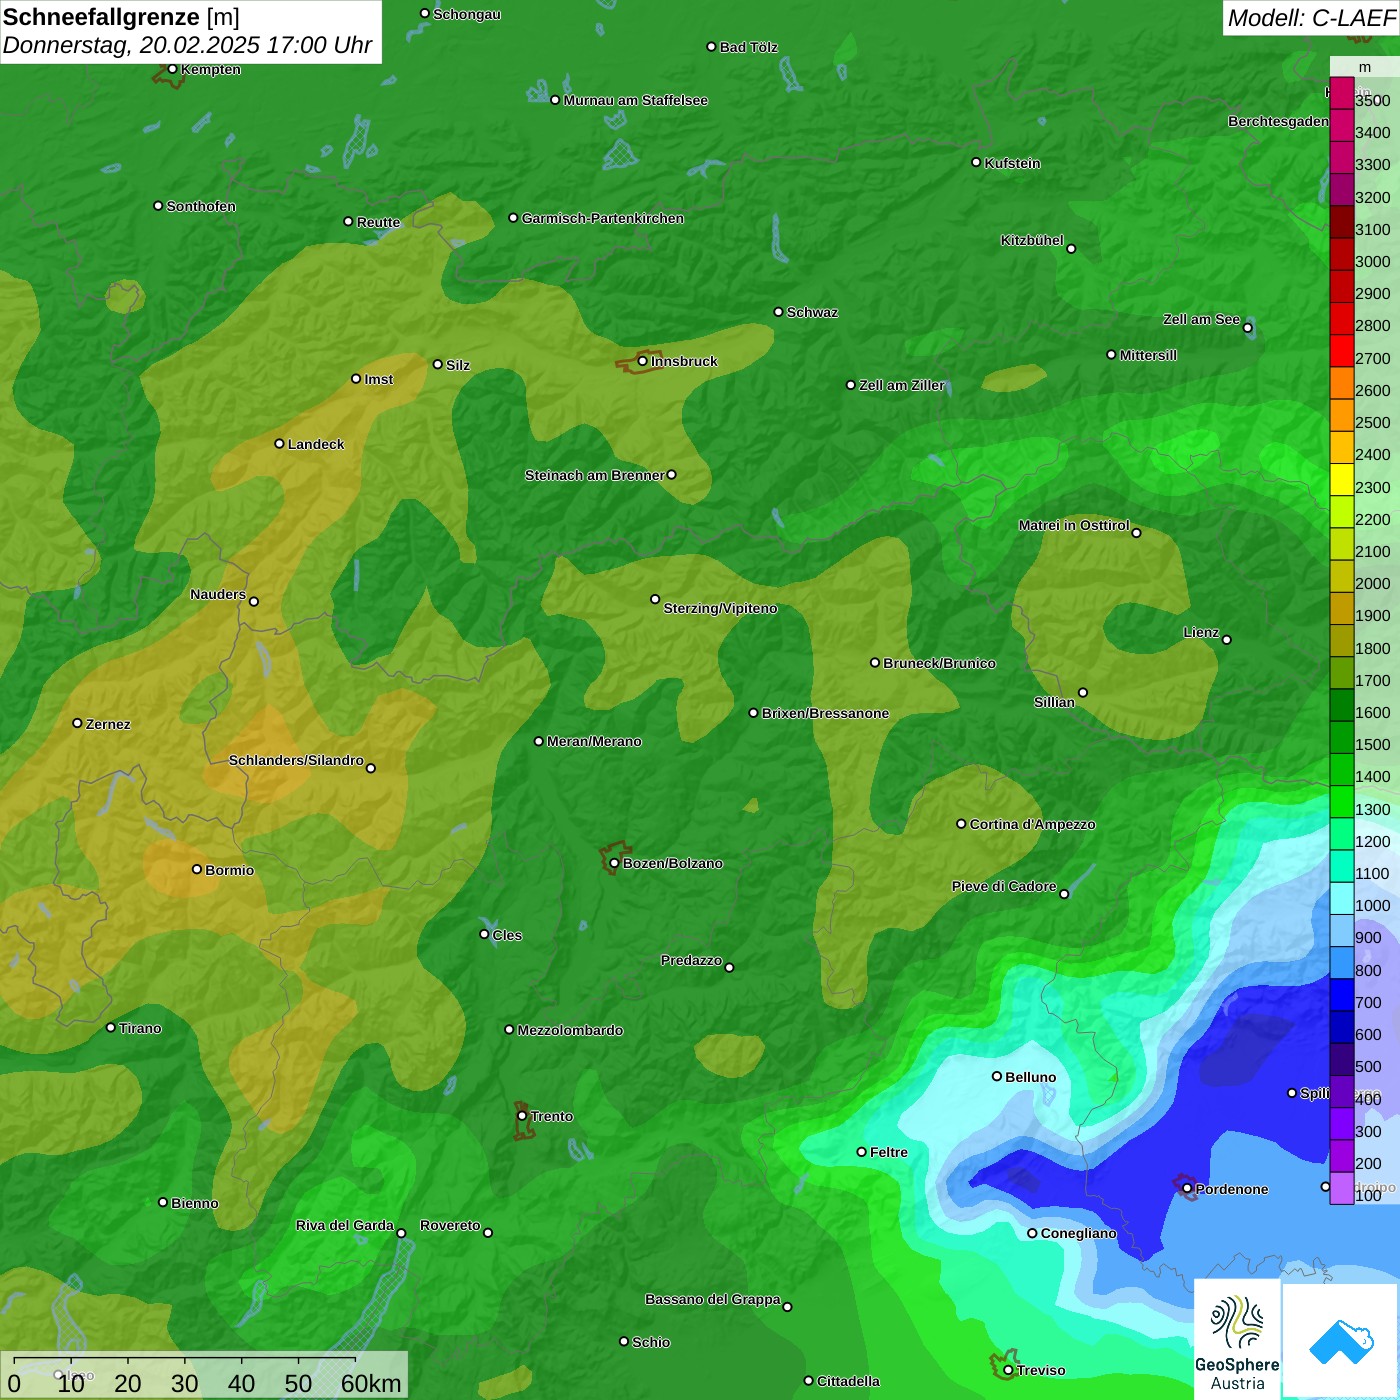This screenshot has height=1400, width=1400.
Task: Click the 'Predazzo' label
Action: tap(692, 960)
